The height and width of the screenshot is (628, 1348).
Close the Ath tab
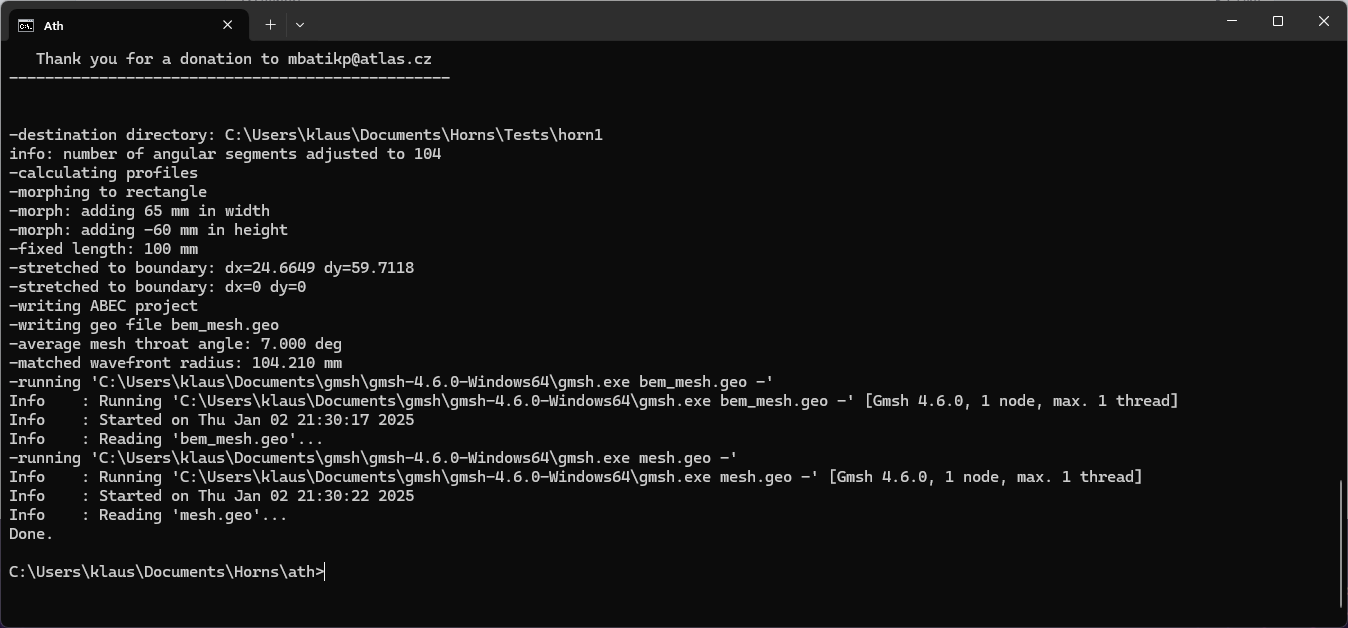pyautogui.click(x=228, y=25)
